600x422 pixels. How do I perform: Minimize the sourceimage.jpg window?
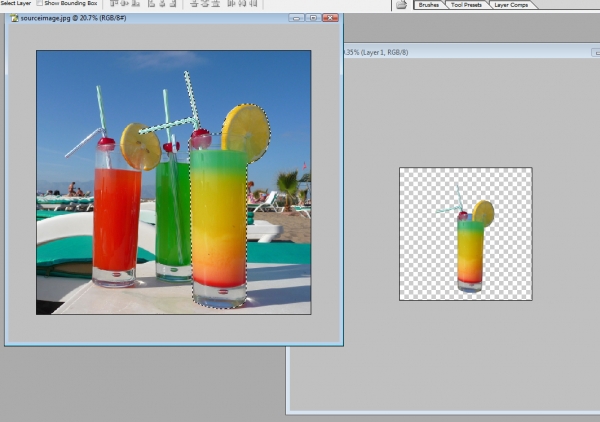(297, 18)
